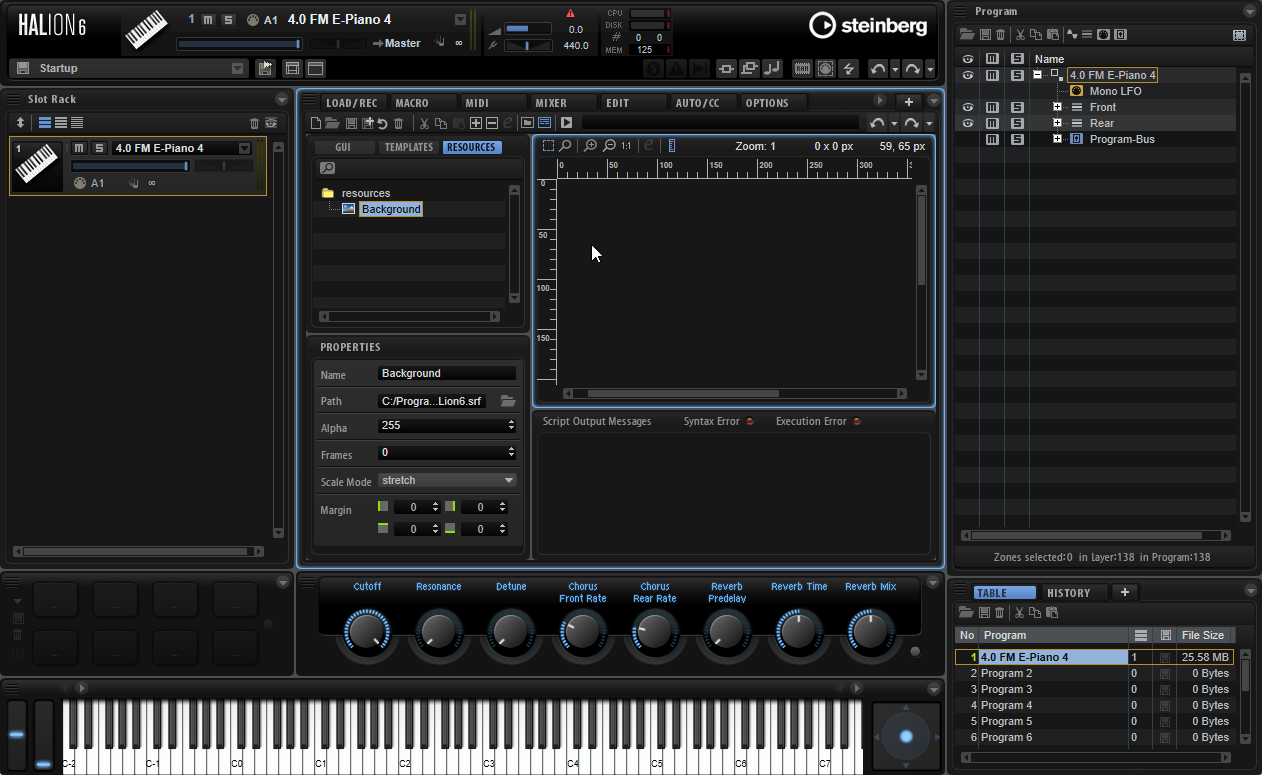Expand the Front layer in Program tree
Image resolution: width=1262 pixels, height=775 pixels.
[1057, 107]
